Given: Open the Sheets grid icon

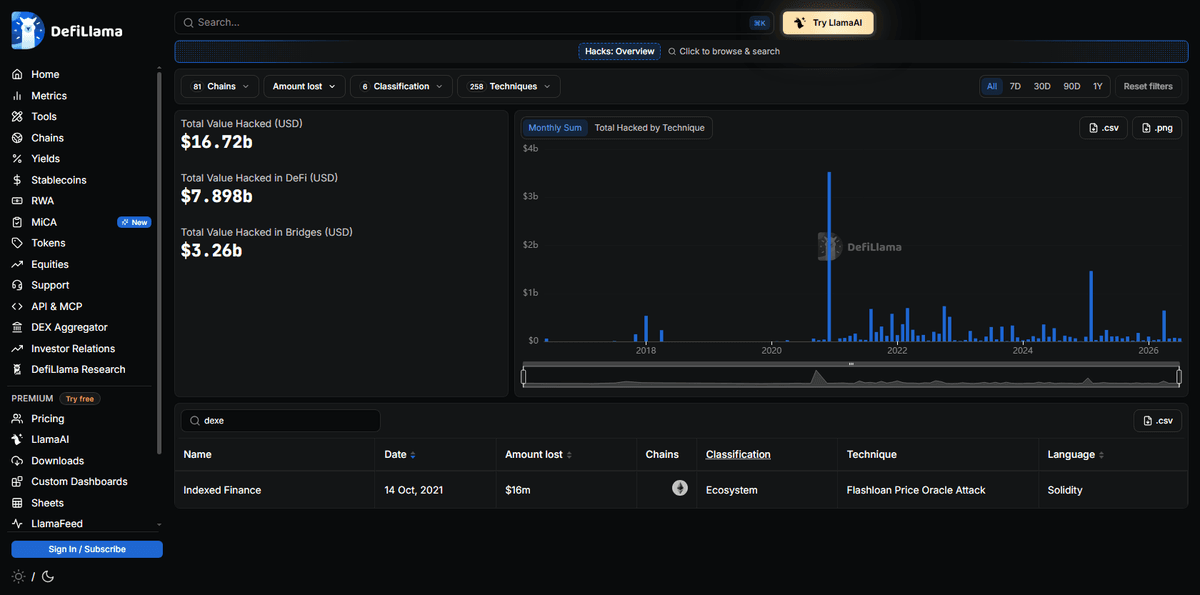Looking at the screenshot, I should click(17, 503).
